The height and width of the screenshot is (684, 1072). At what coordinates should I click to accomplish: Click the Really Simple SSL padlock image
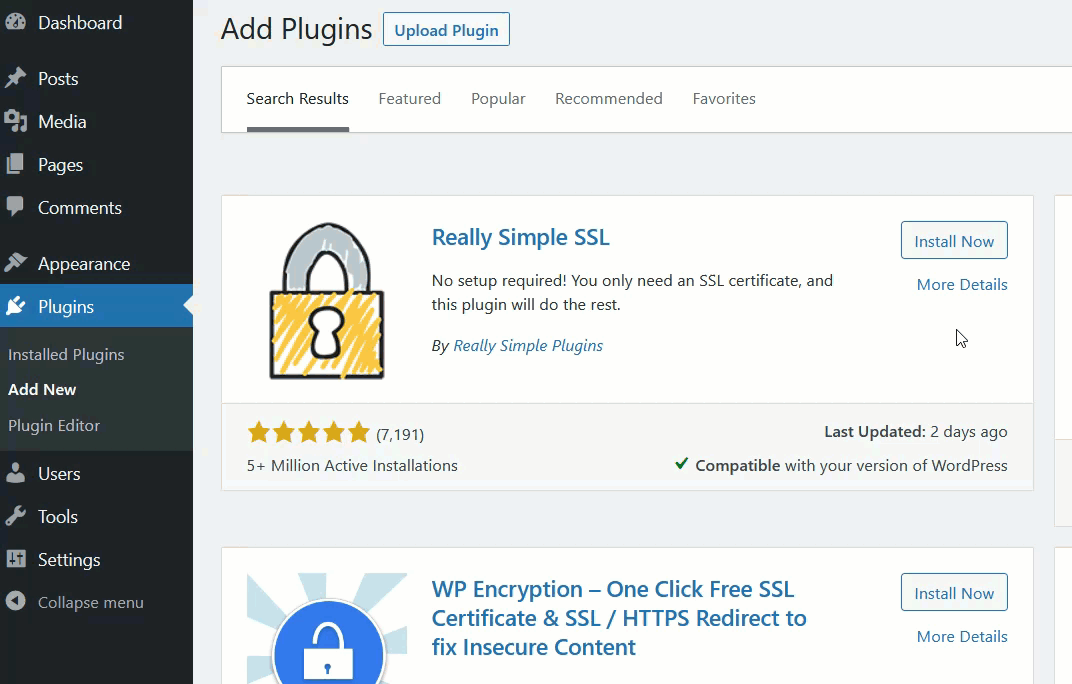click(327, 301)
